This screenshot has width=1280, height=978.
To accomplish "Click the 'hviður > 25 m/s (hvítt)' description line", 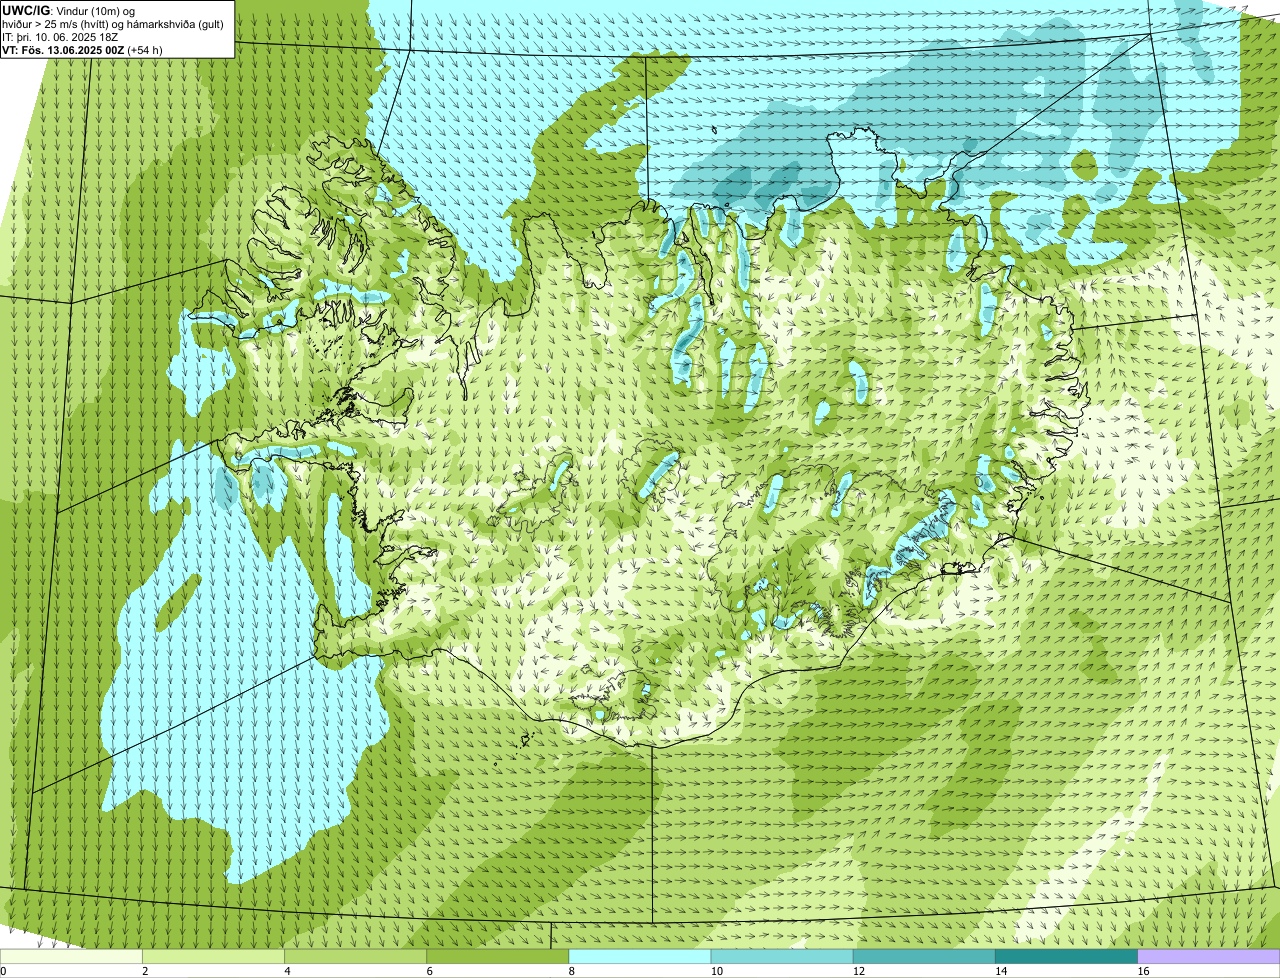I will click(x=112, y=24).
